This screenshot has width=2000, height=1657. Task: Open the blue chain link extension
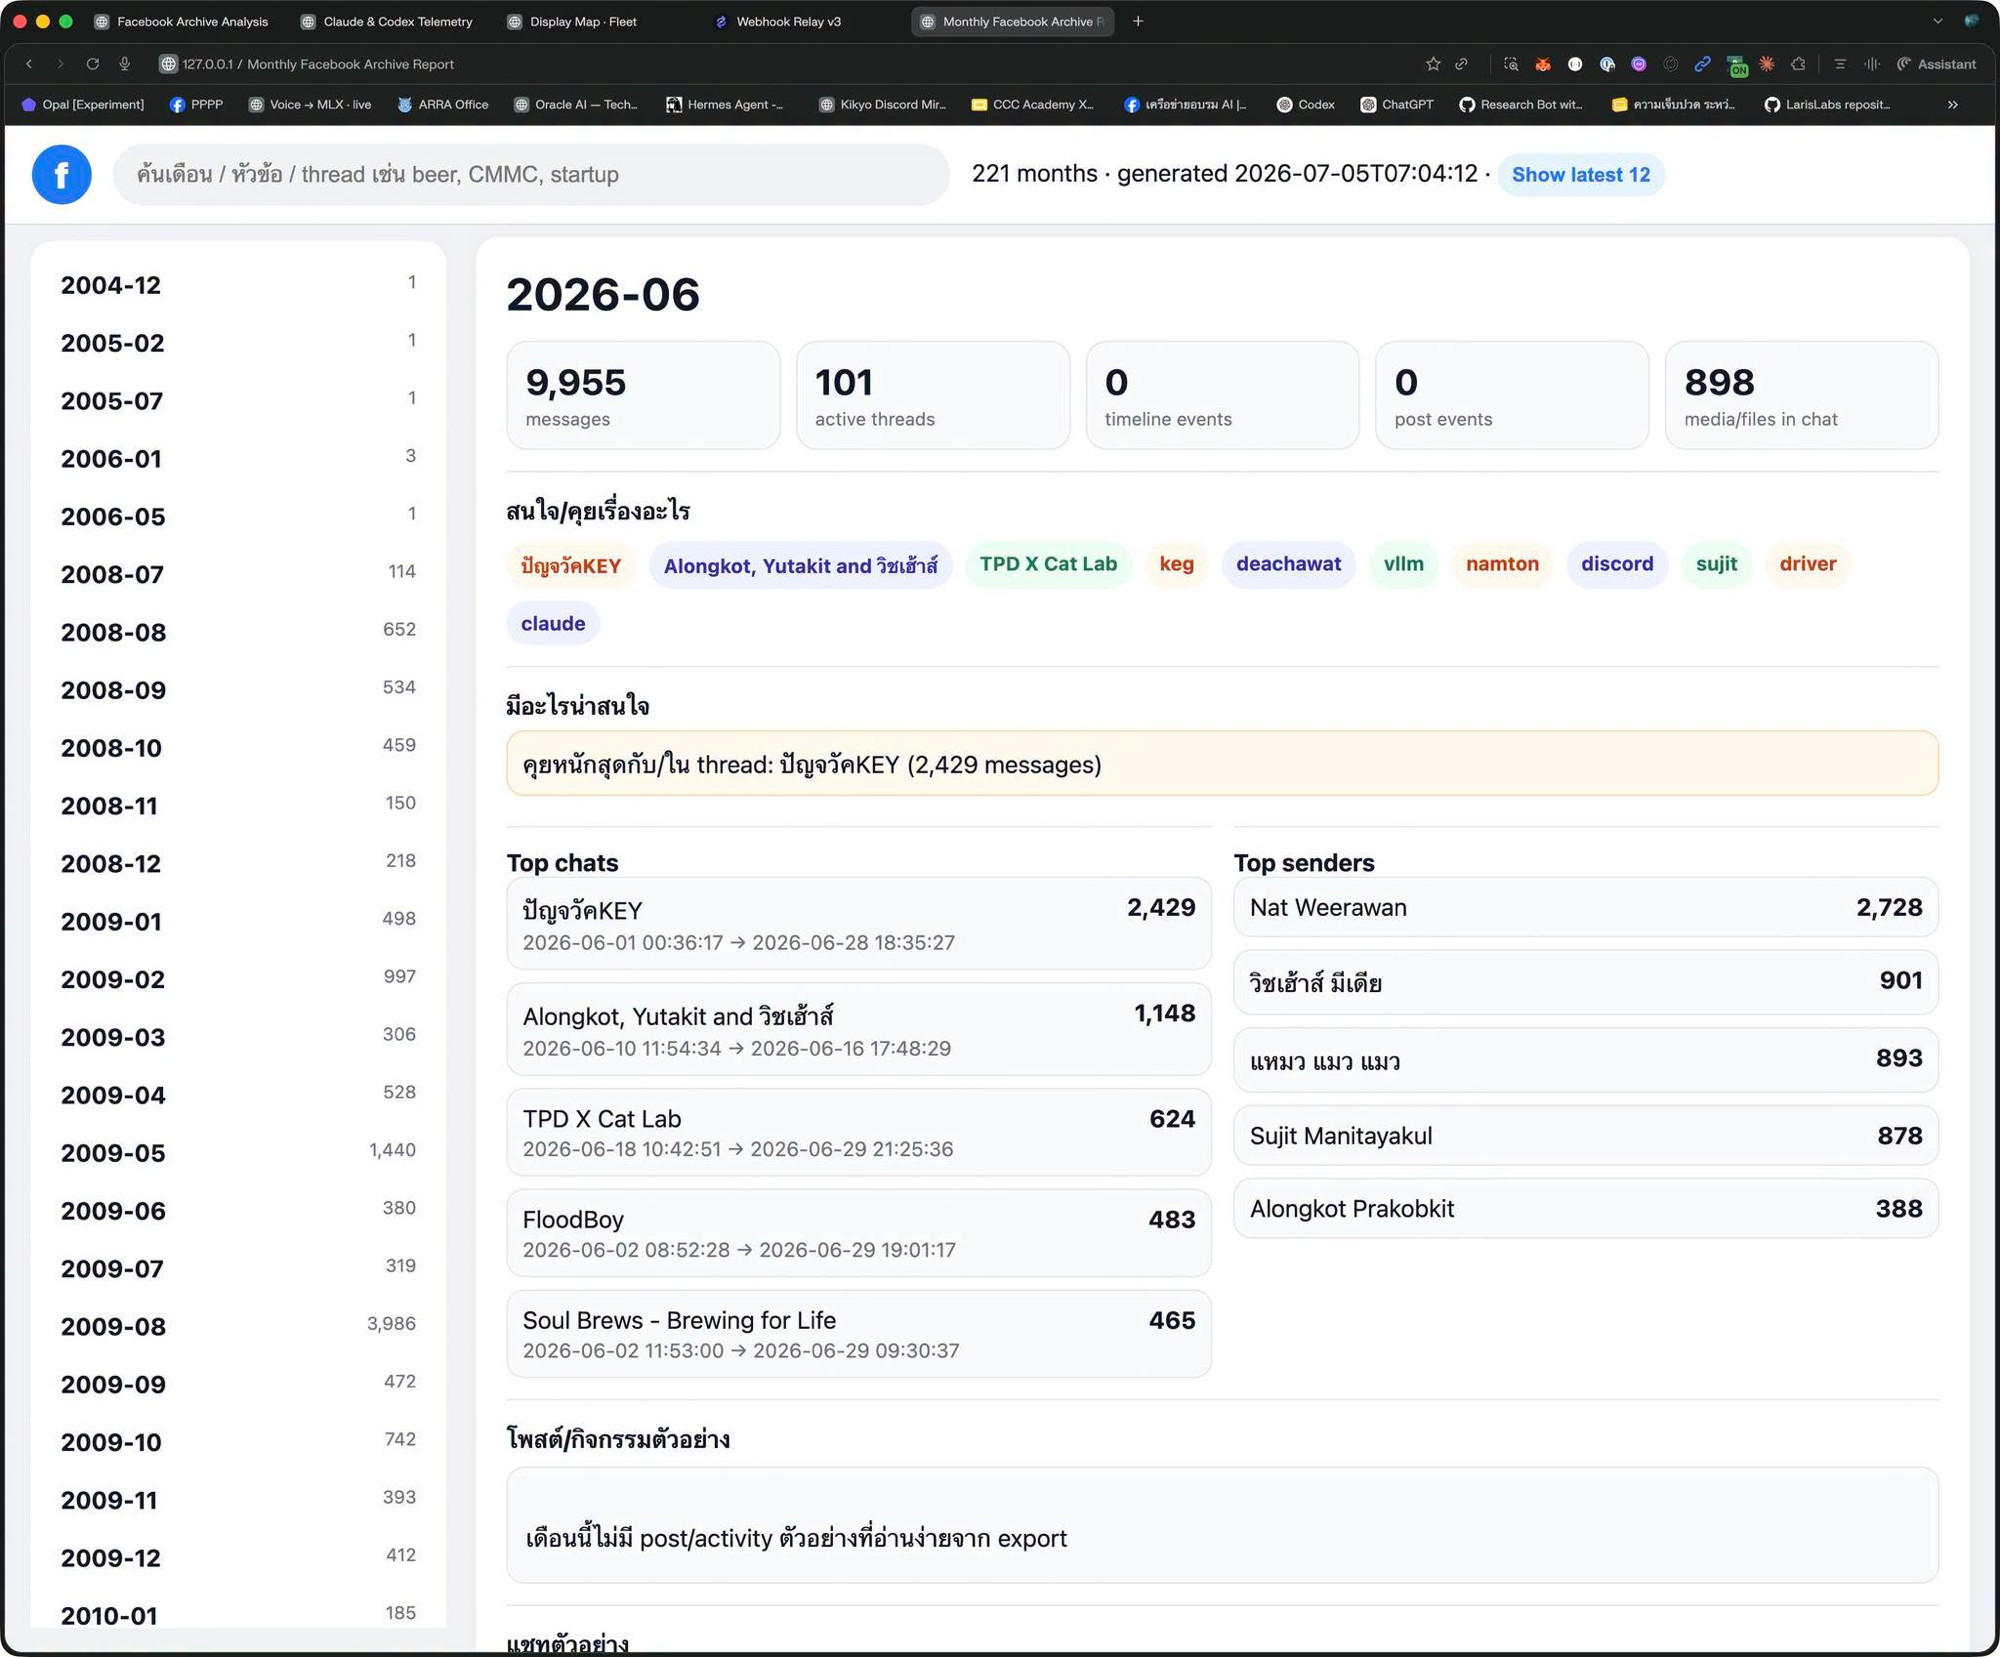[1703, 64]
